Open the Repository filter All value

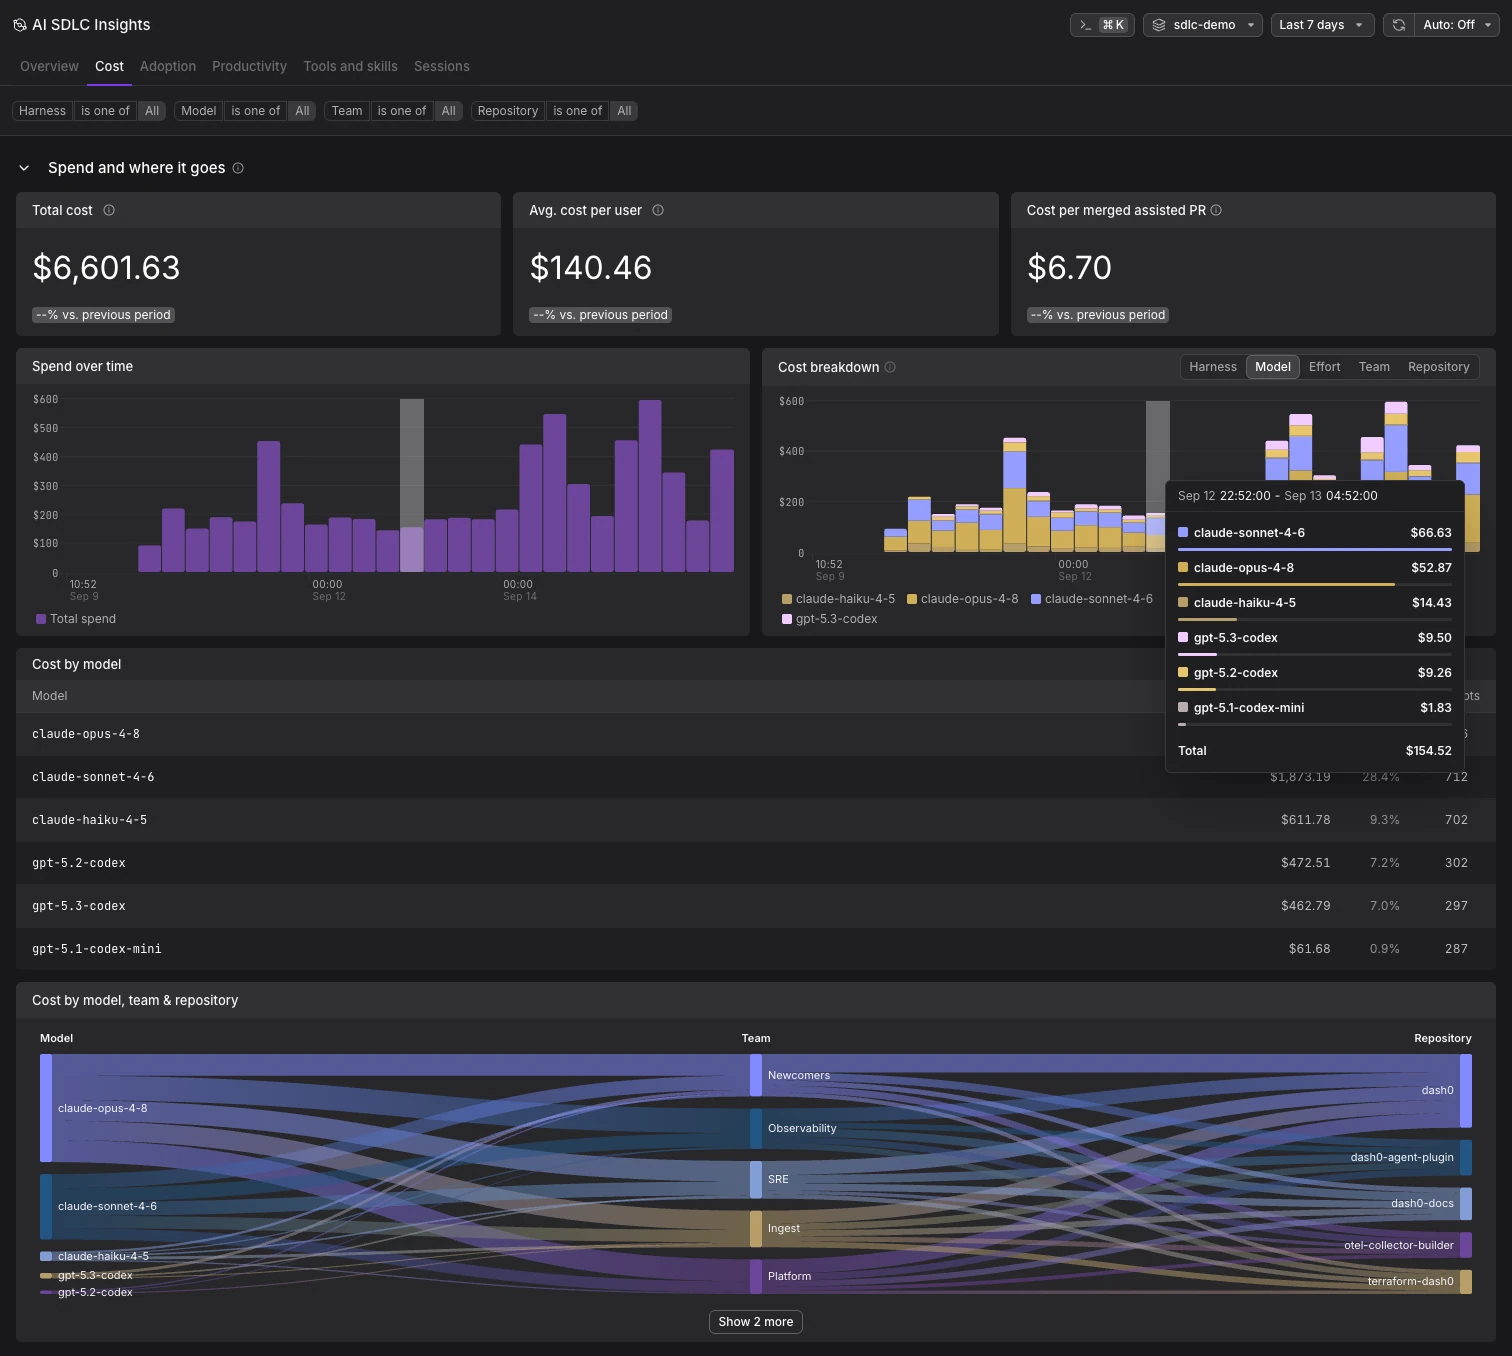624,111
